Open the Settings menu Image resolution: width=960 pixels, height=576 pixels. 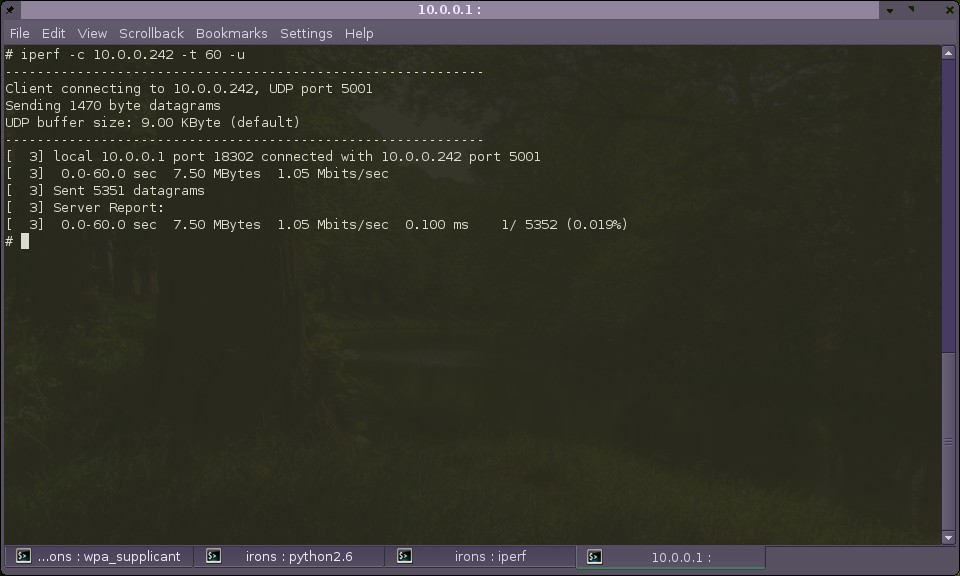tap(306, 34)
